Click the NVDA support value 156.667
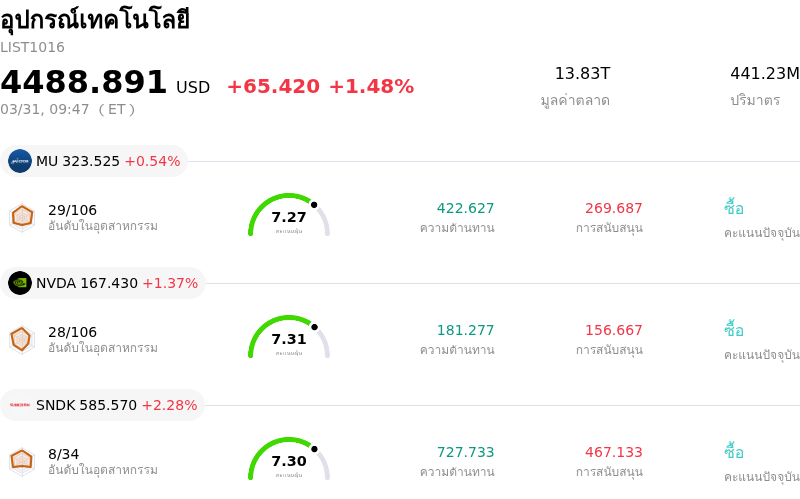 (614, 331)
